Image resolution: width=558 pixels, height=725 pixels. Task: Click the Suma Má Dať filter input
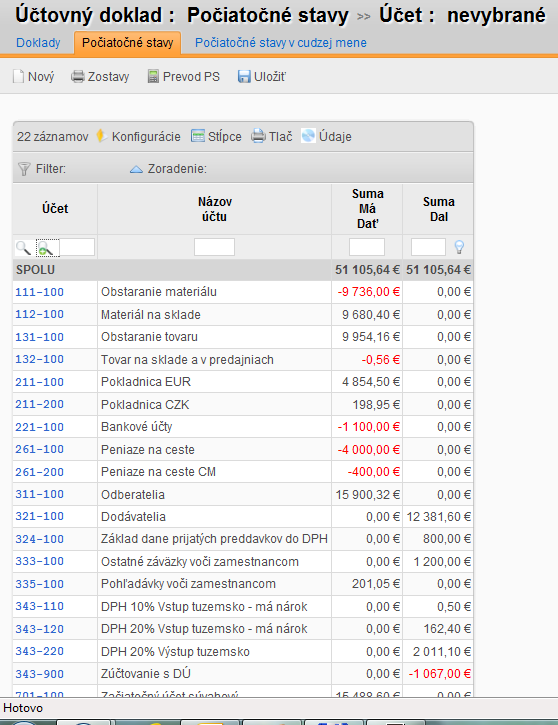367,247
